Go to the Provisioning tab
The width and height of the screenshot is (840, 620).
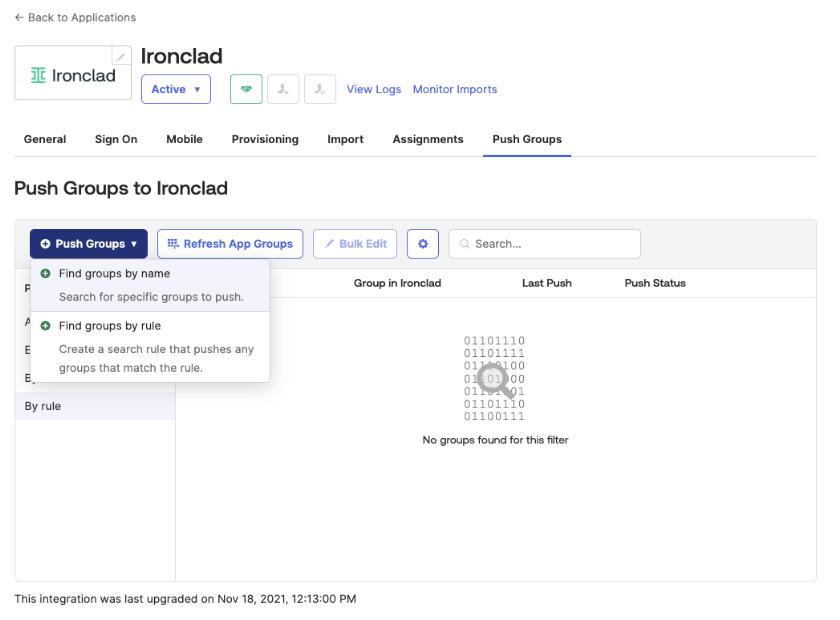(265, 139)
